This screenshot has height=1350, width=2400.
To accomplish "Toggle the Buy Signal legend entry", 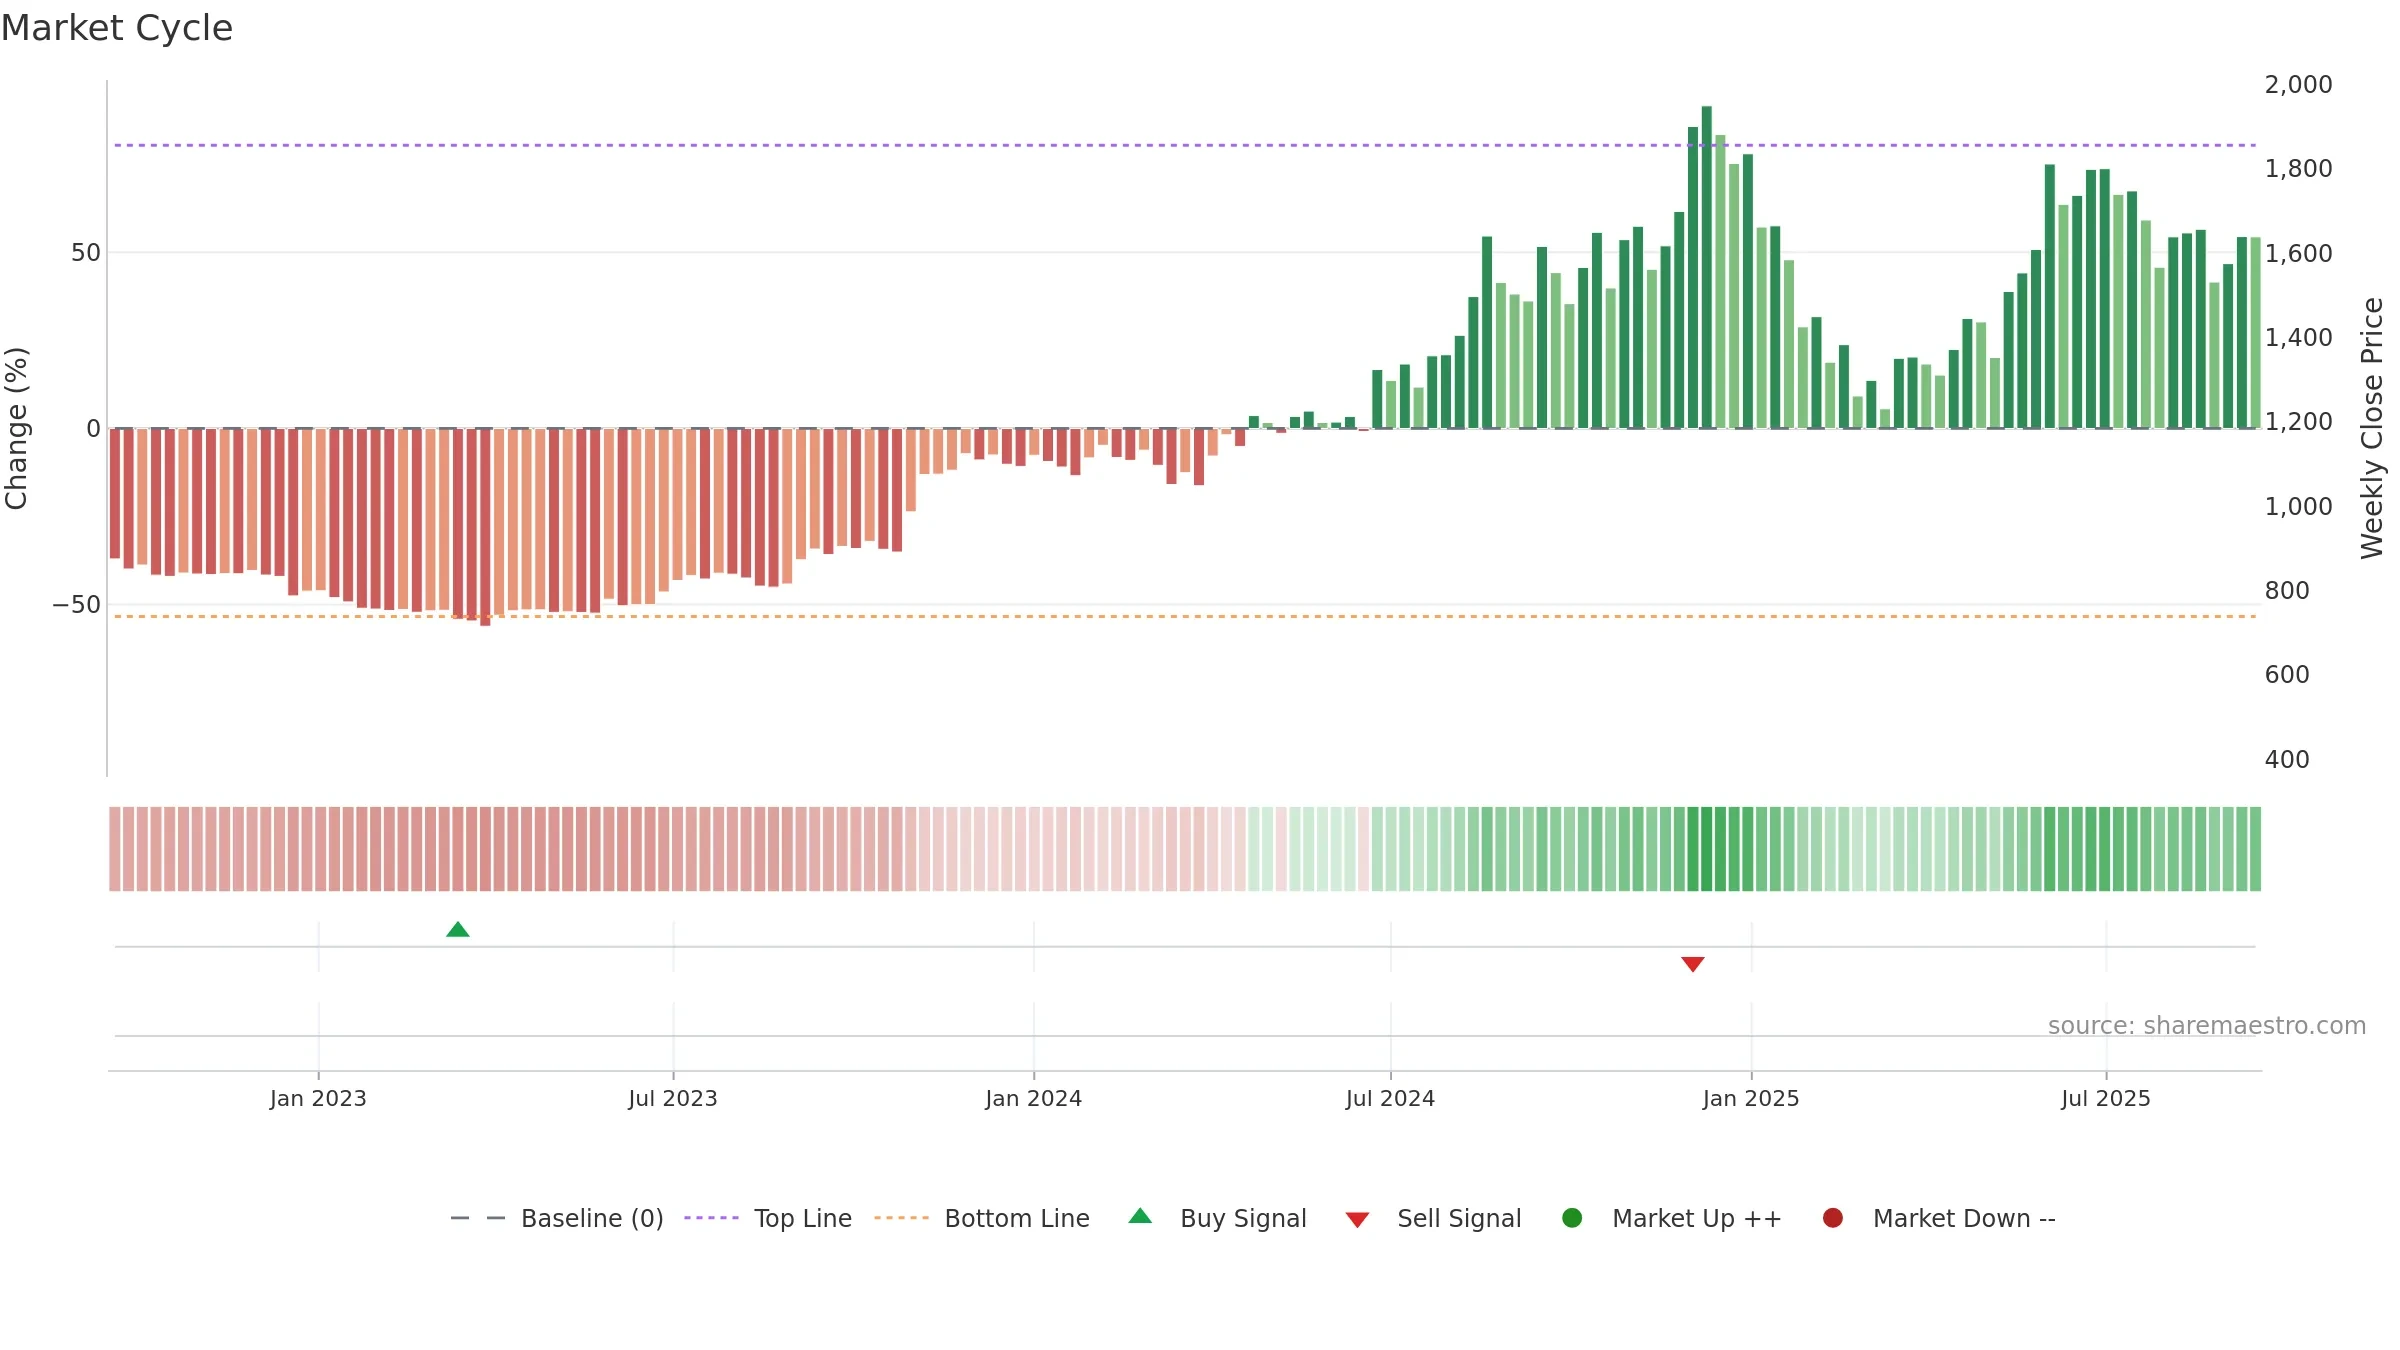I will [1217, 1218].
